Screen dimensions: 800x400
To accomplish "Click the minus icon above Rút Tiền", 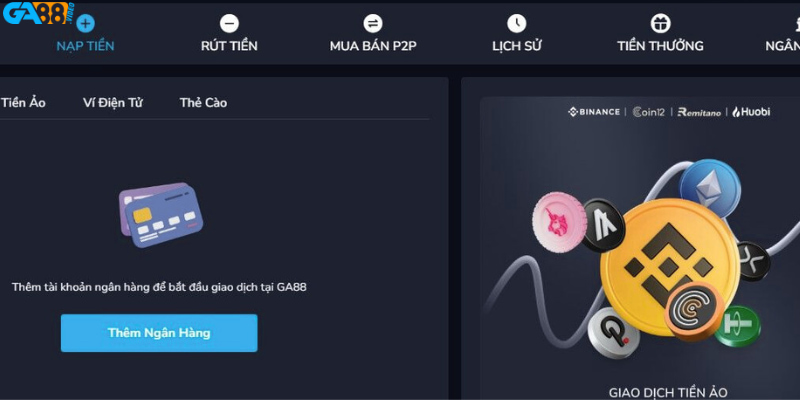I will [229, 23].
